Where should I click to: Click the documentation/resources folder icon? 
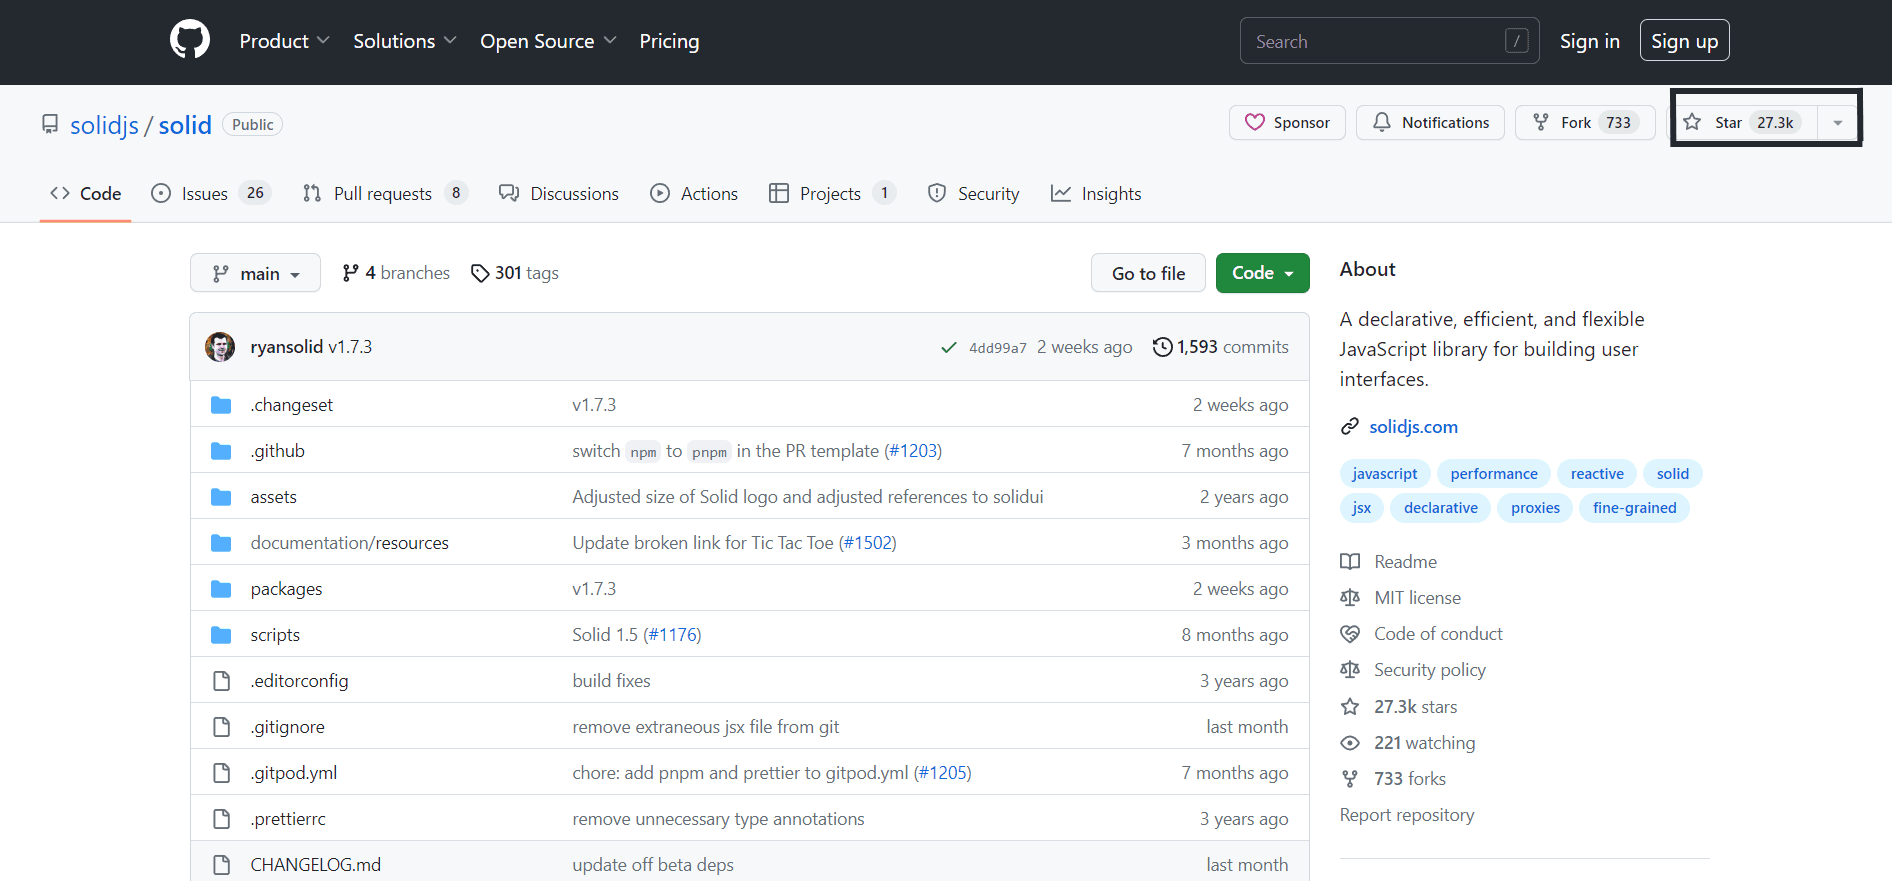click(x=221, y=543)
